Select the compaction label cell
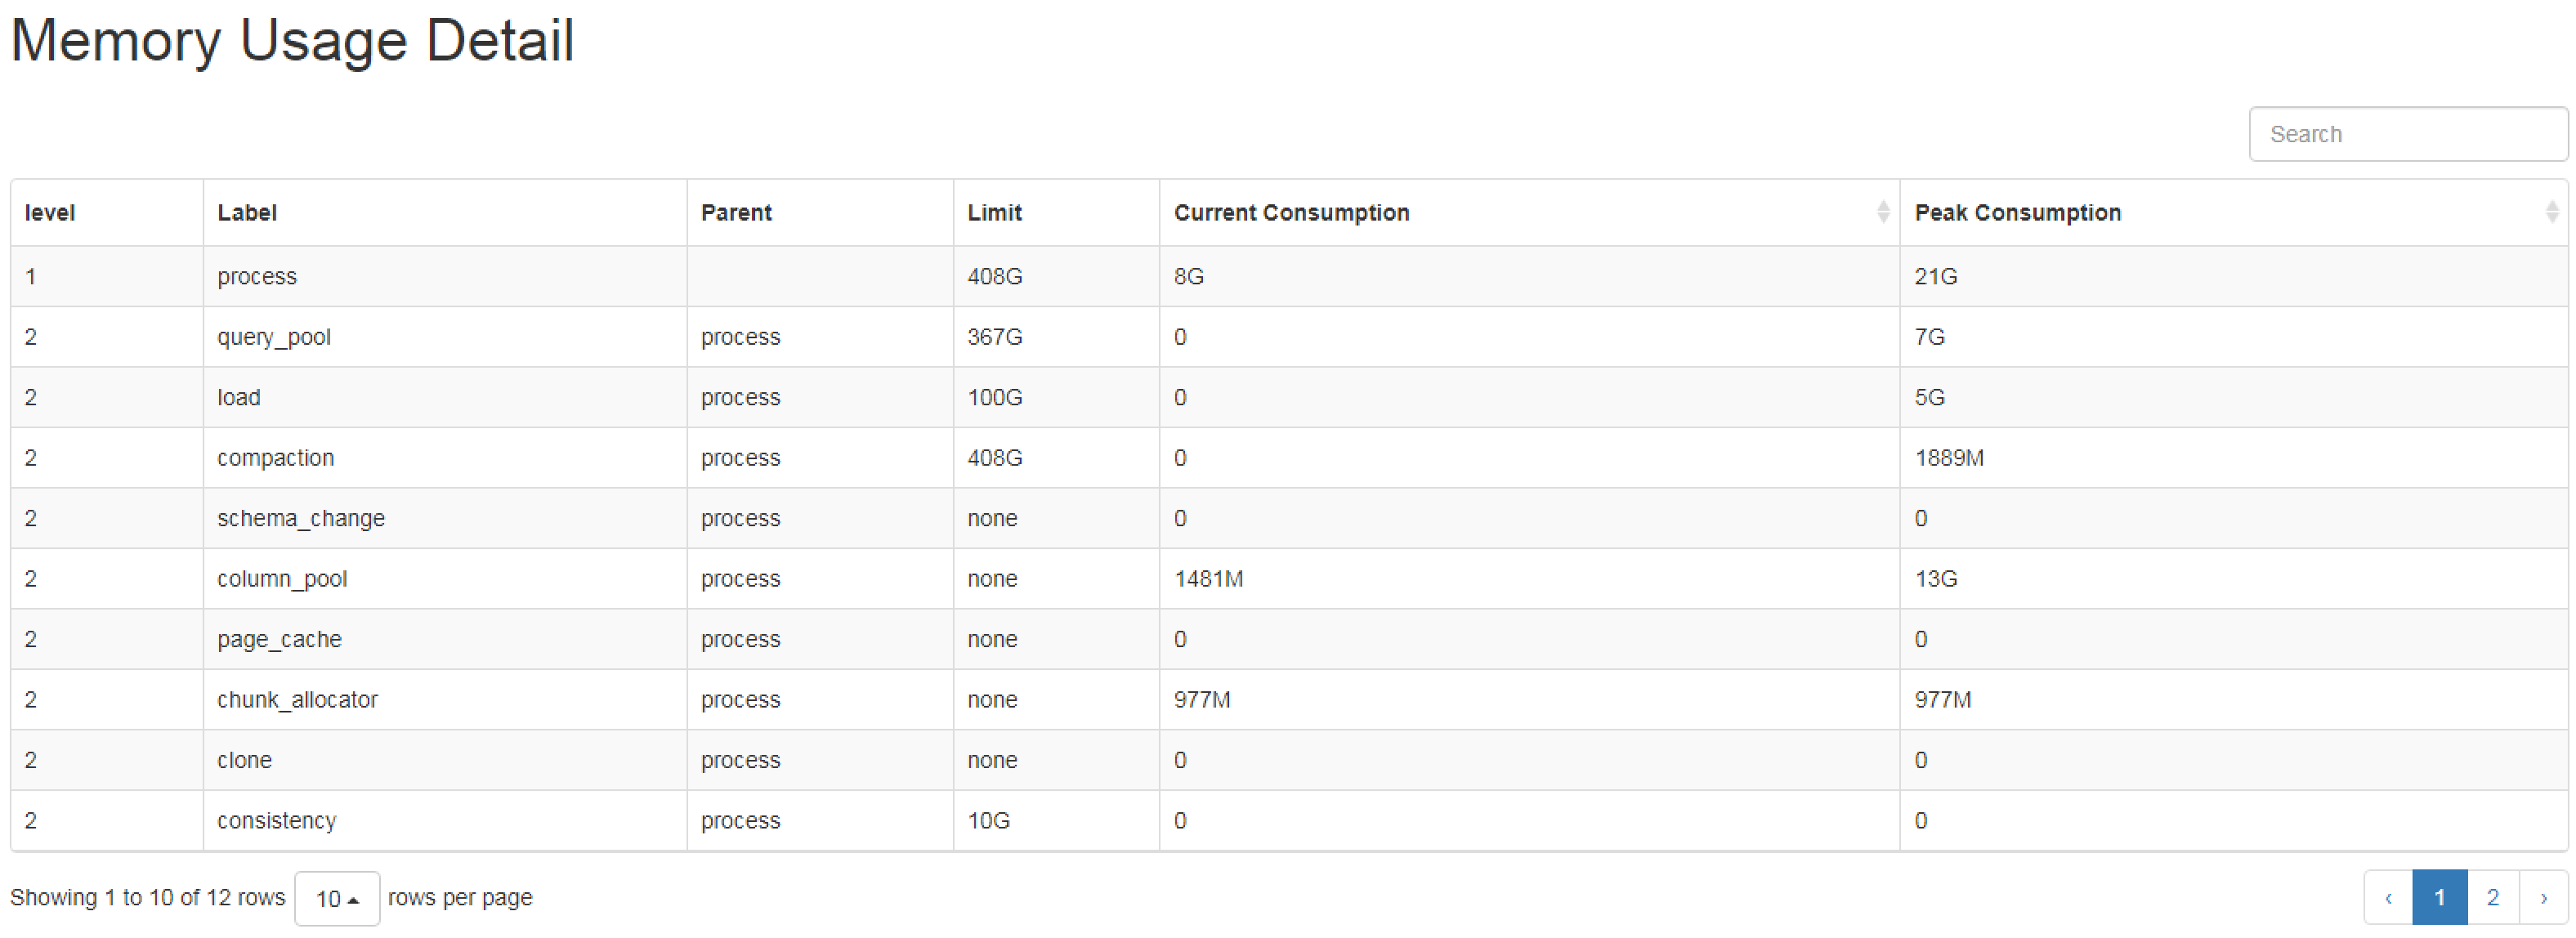 point(276,458)
